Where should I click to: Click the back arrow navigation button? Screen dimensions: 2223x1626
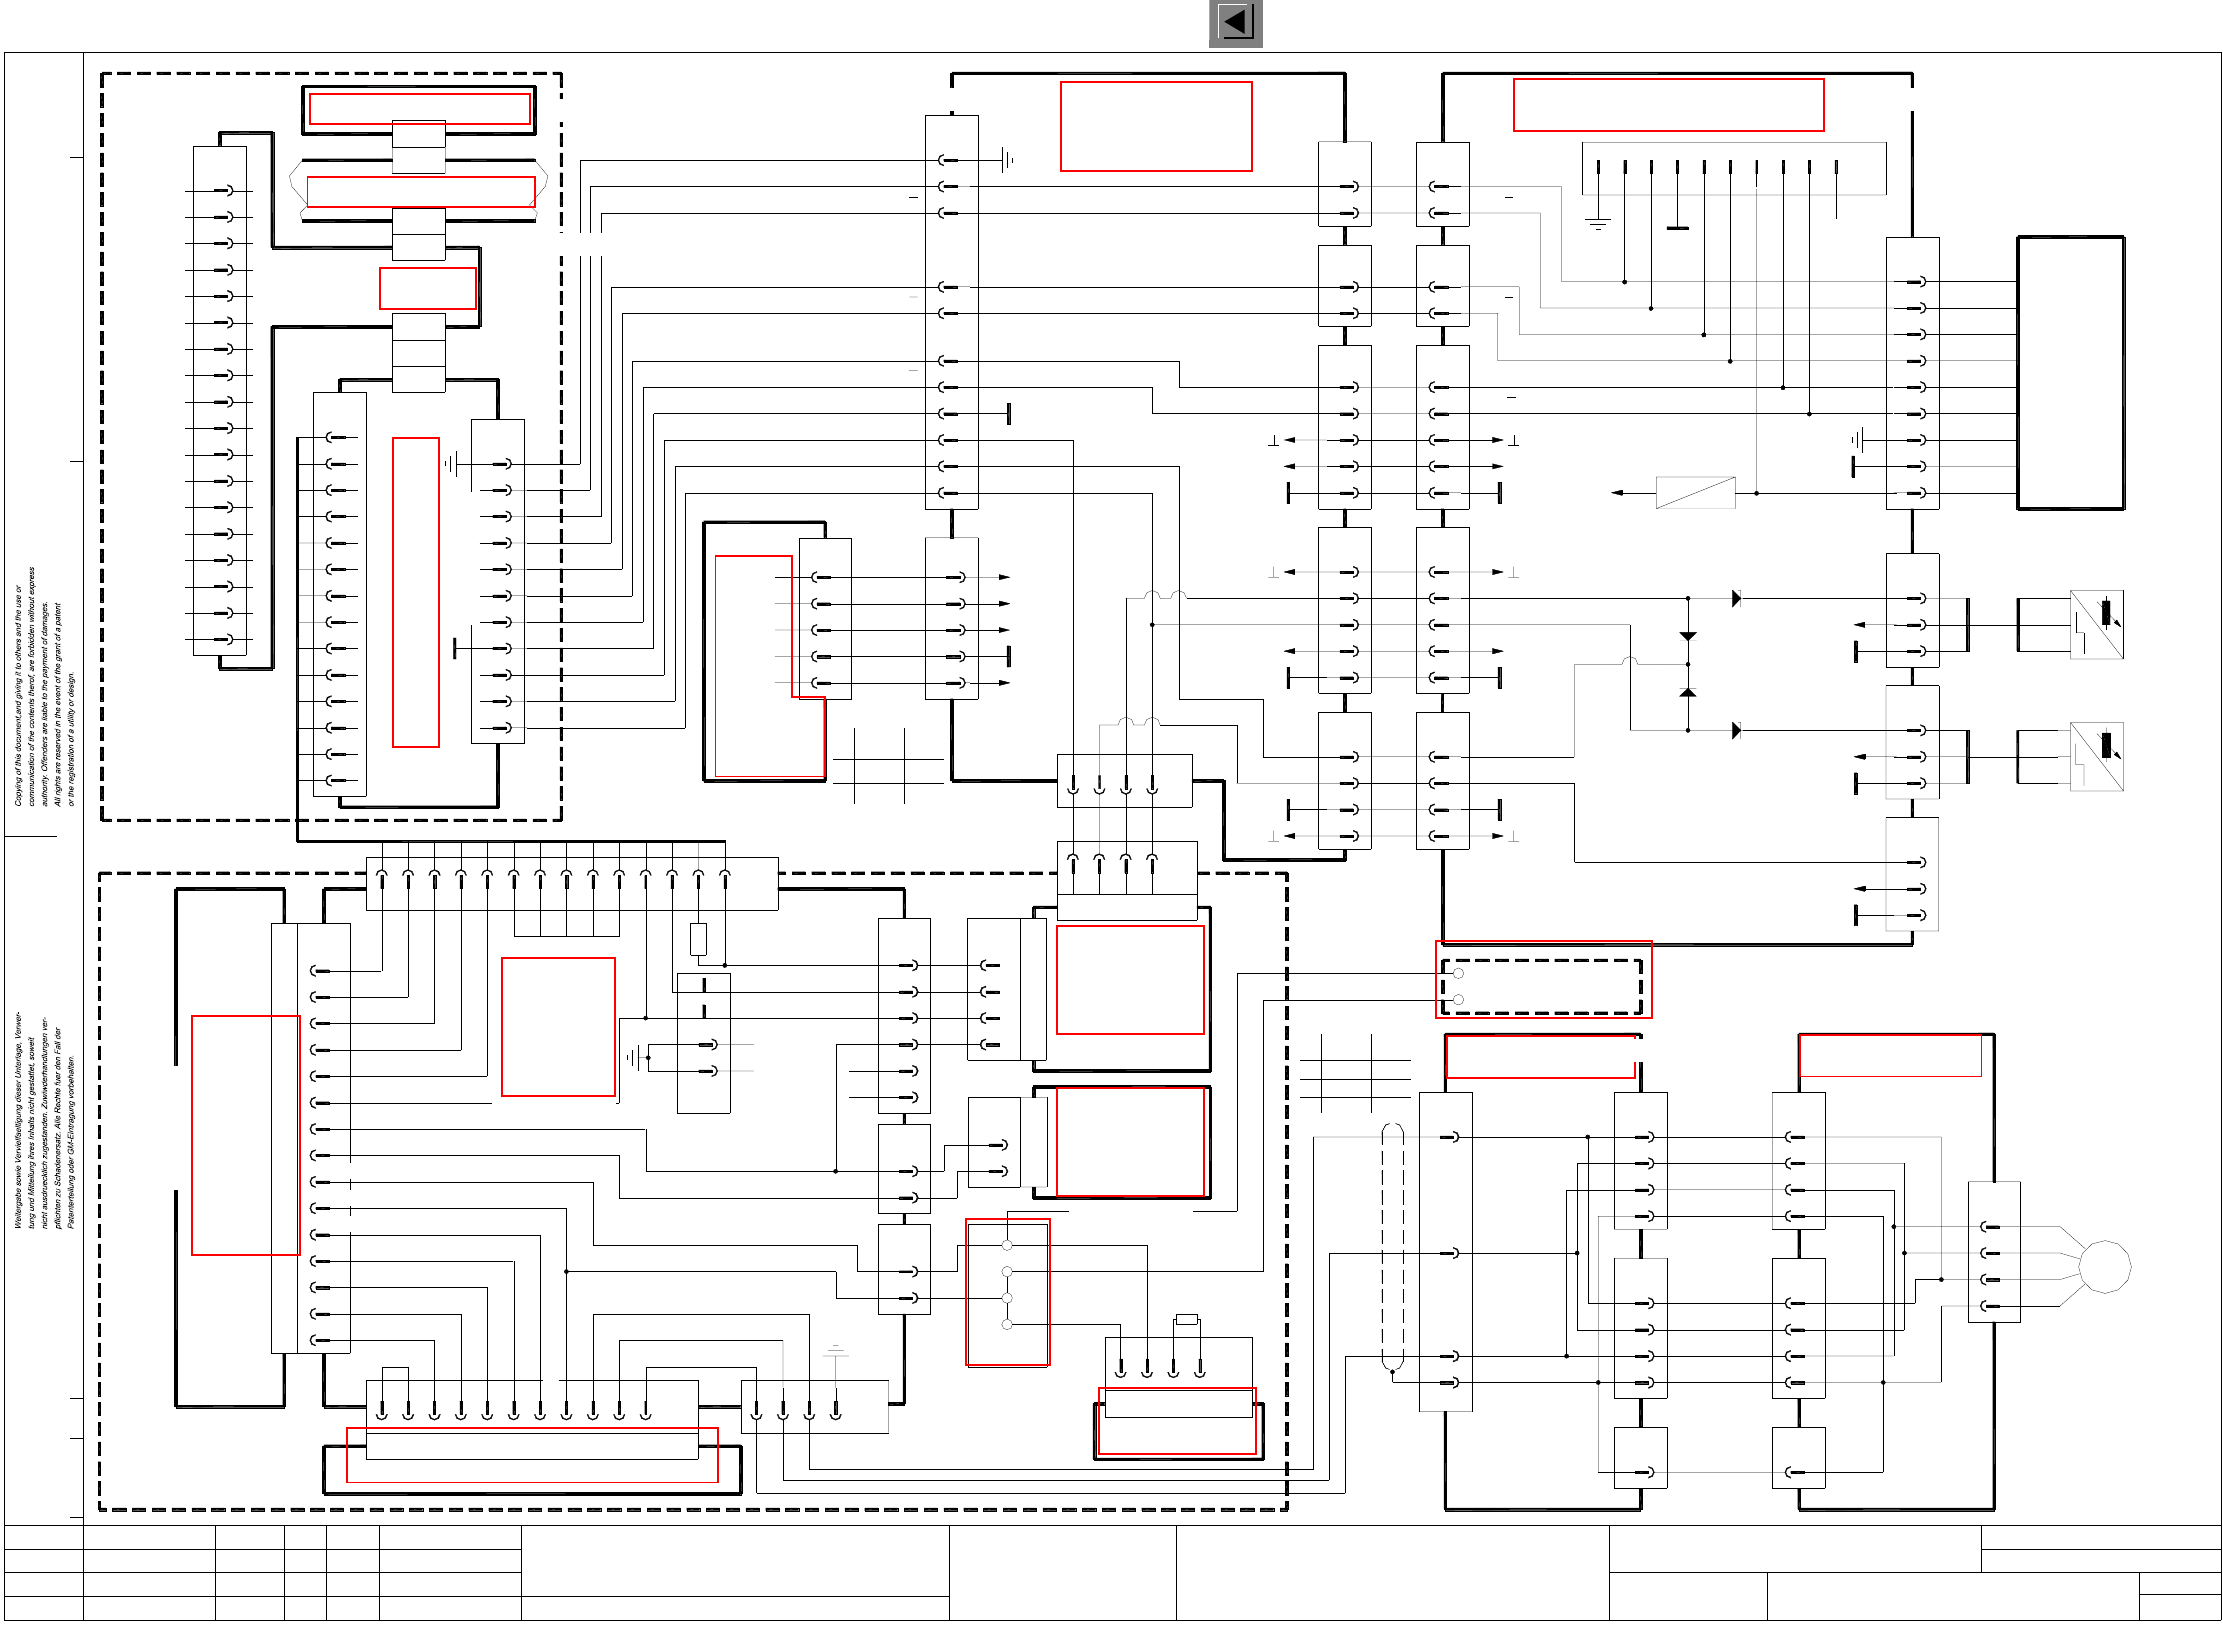[1235, 23]
